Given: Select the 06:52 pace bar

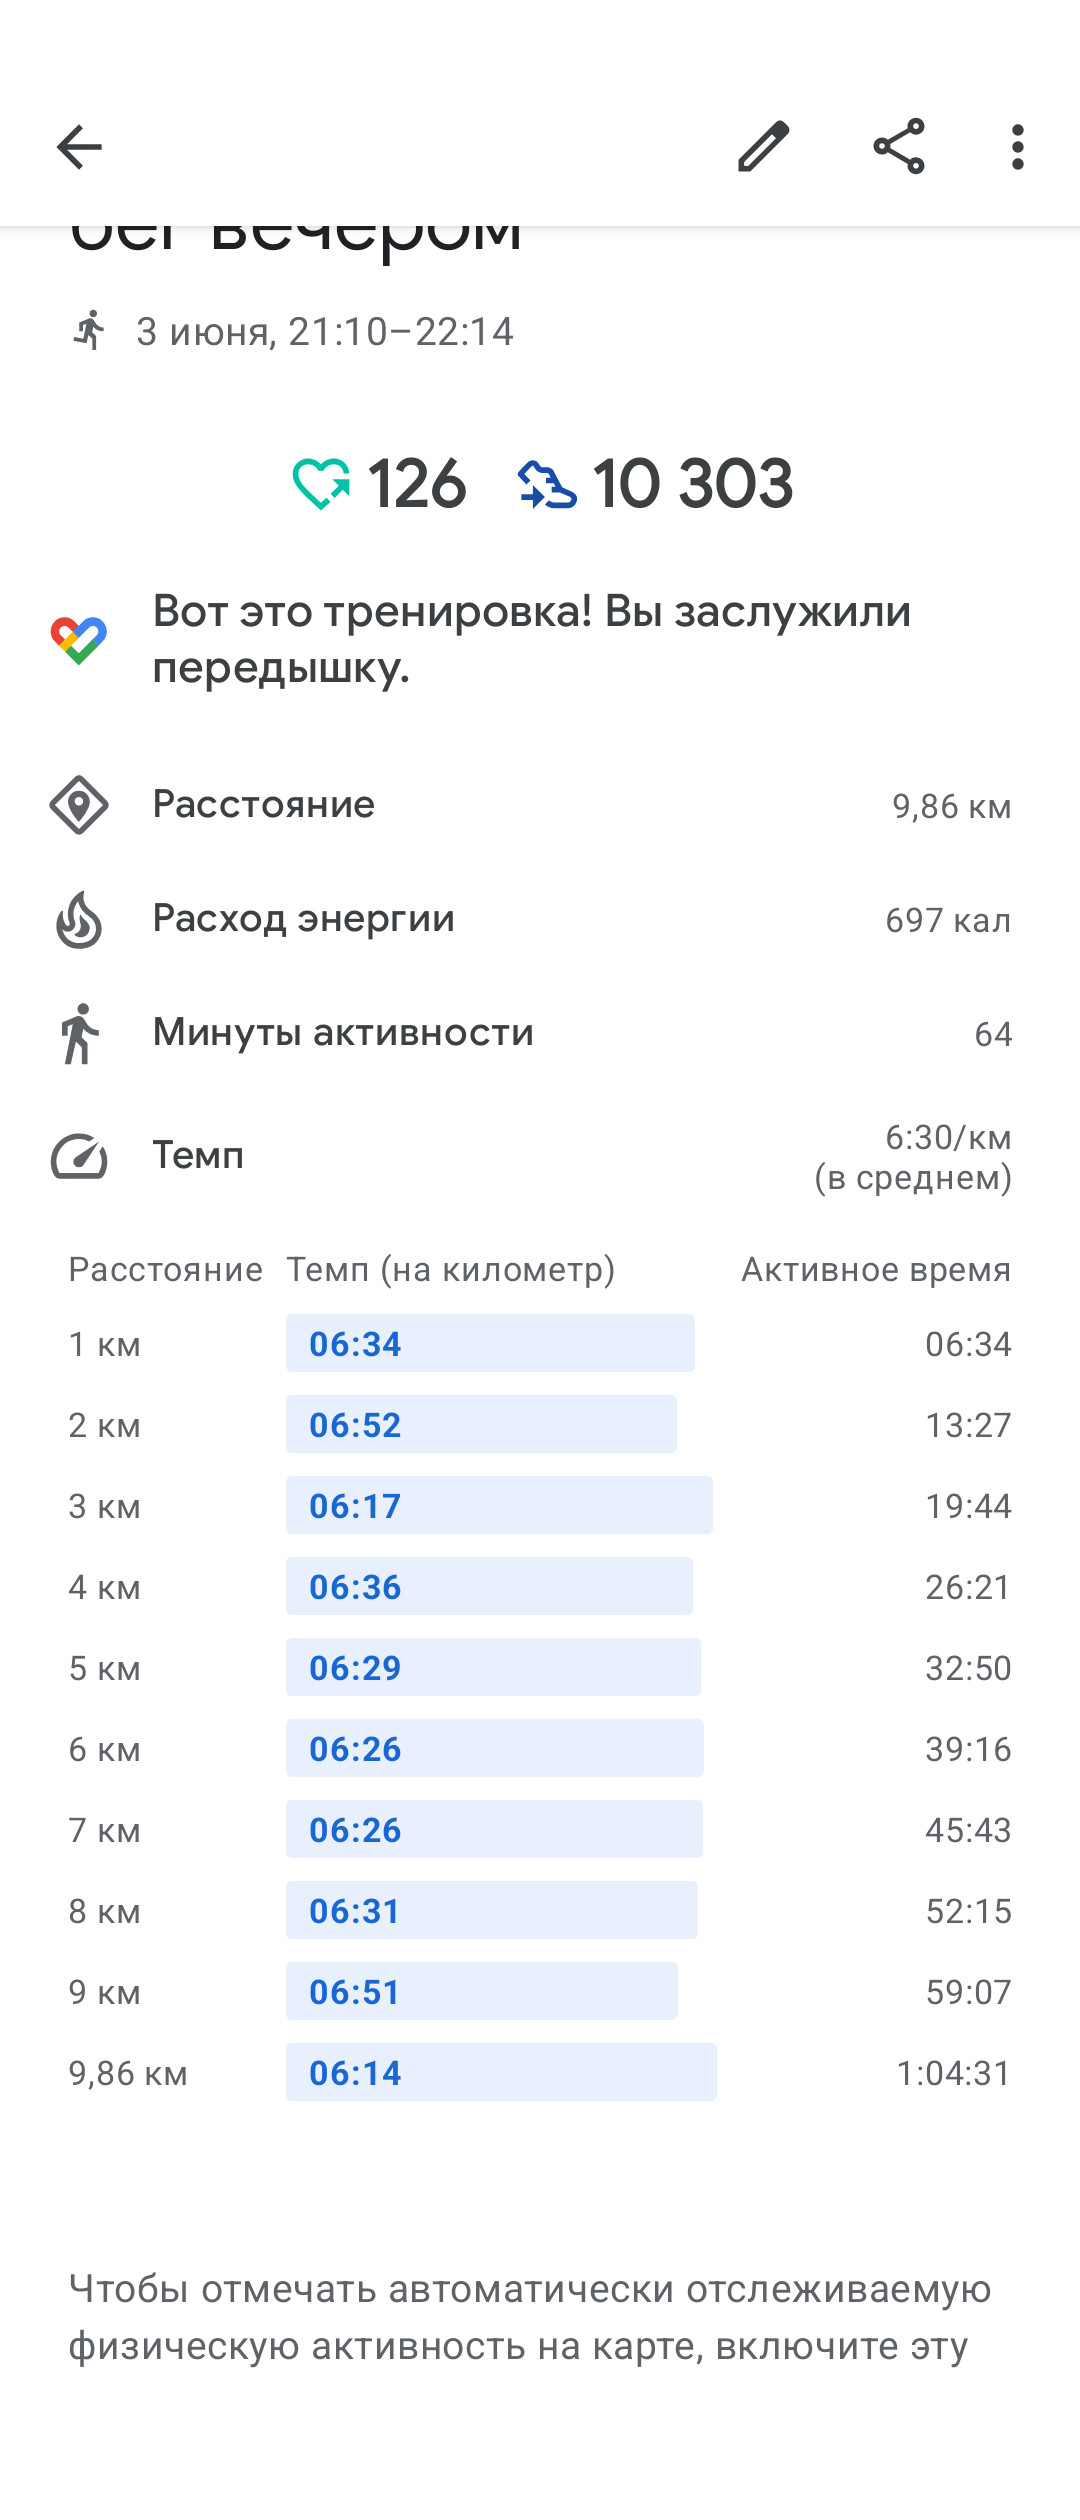Looking at the screenshot, I should click(481, 1424).
